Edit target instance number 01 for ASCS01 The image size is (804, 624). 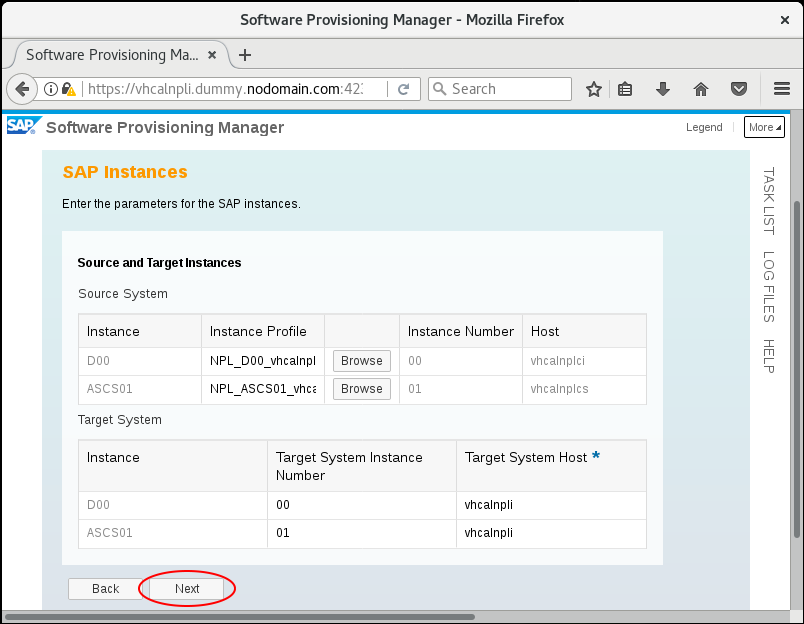tap(361, 533)
